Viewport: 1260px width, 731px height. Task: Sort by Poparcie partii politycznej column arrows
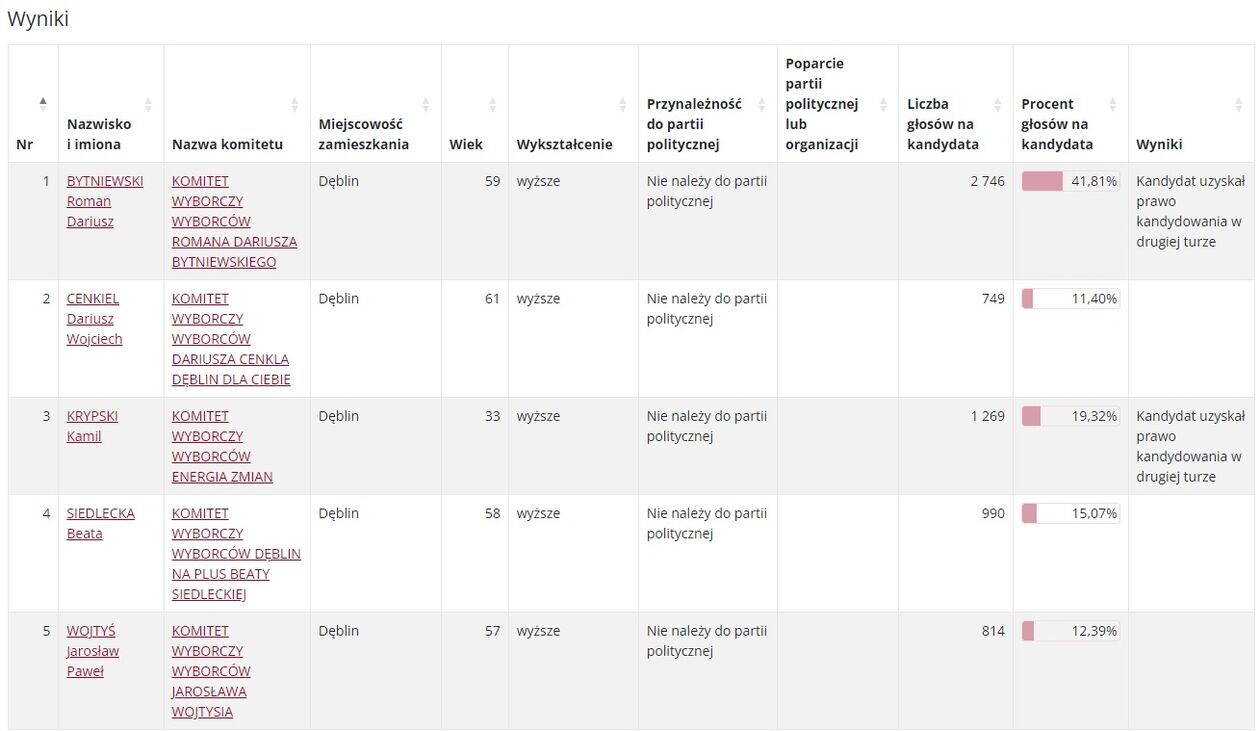tap(883, 104)
